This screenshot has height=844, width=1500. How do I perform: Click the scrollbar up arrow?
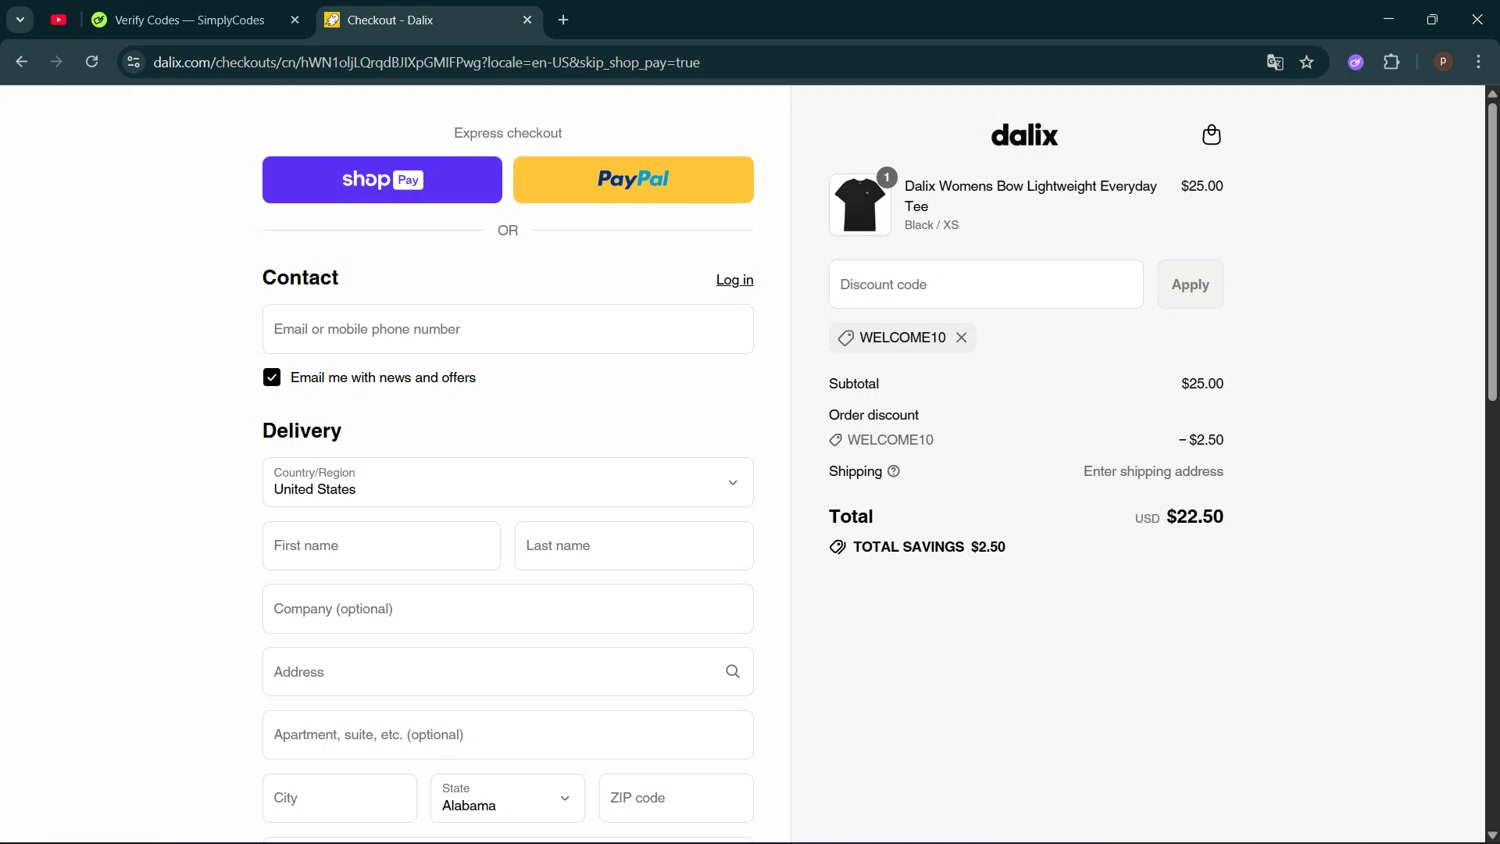pyautogui.click(x=1492, y=93)
